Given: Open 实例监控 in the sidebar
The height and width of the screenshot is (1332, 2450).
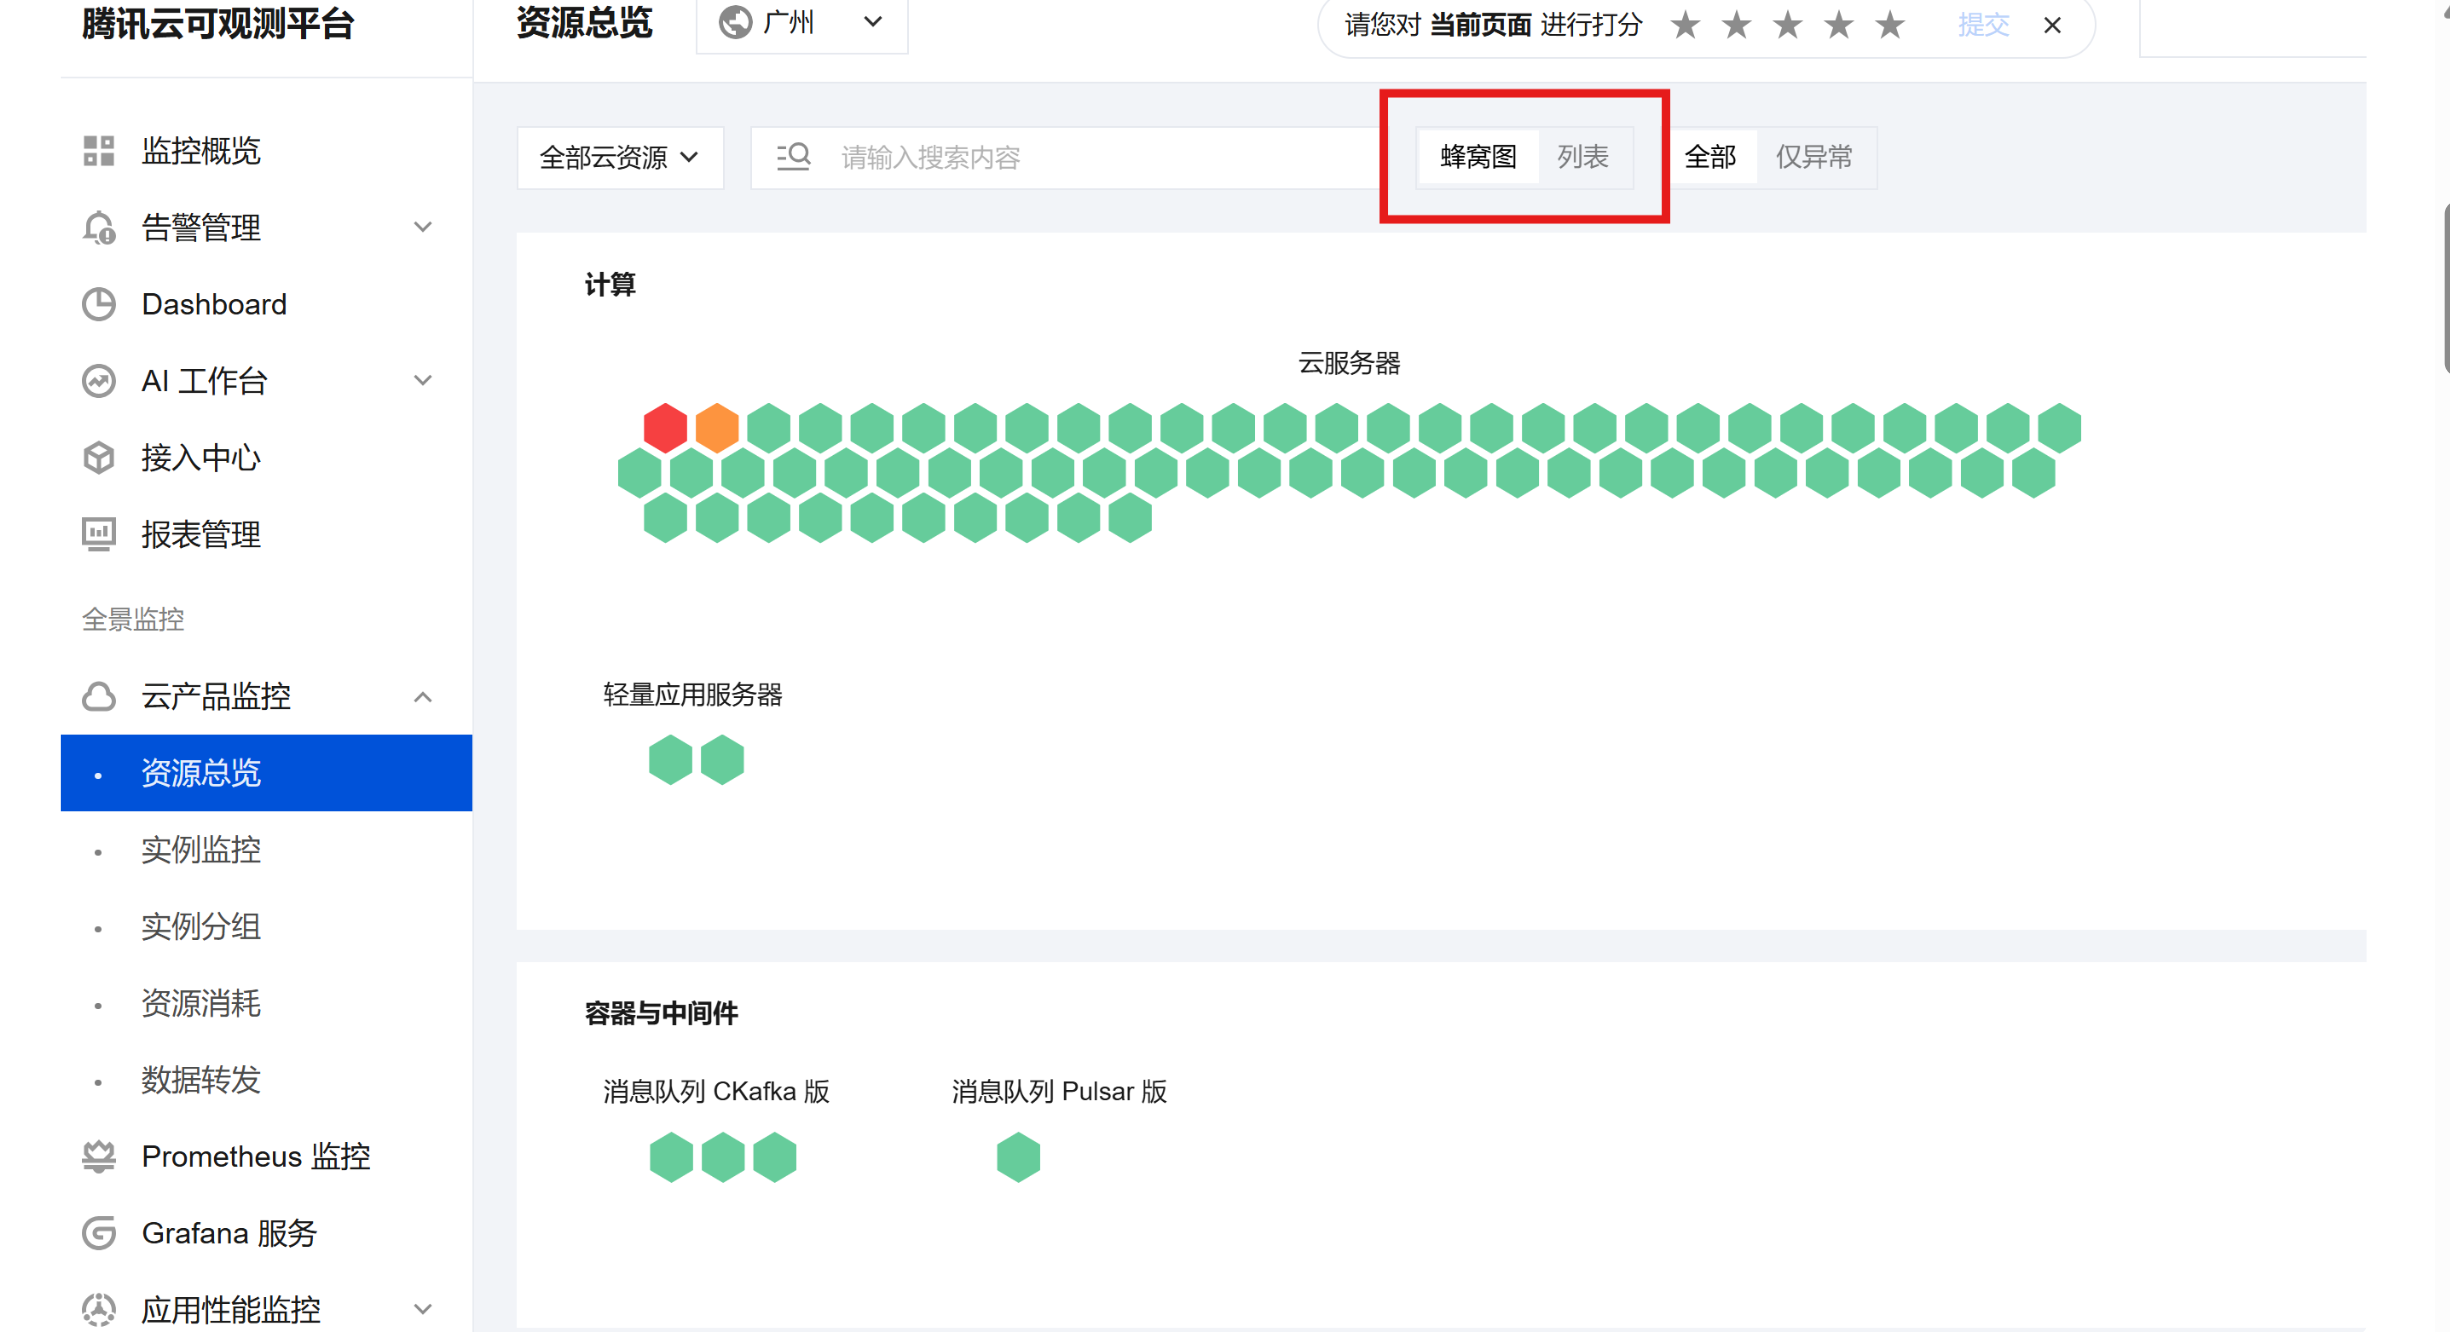Looking at the screenshot, I should (200, 850).
